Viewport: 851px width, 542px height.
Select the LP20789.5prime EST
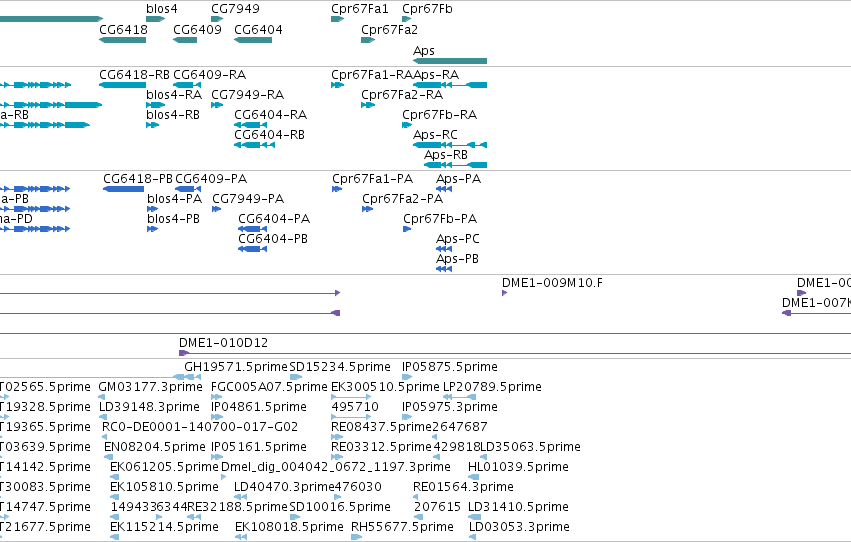(x=460, y=397)
